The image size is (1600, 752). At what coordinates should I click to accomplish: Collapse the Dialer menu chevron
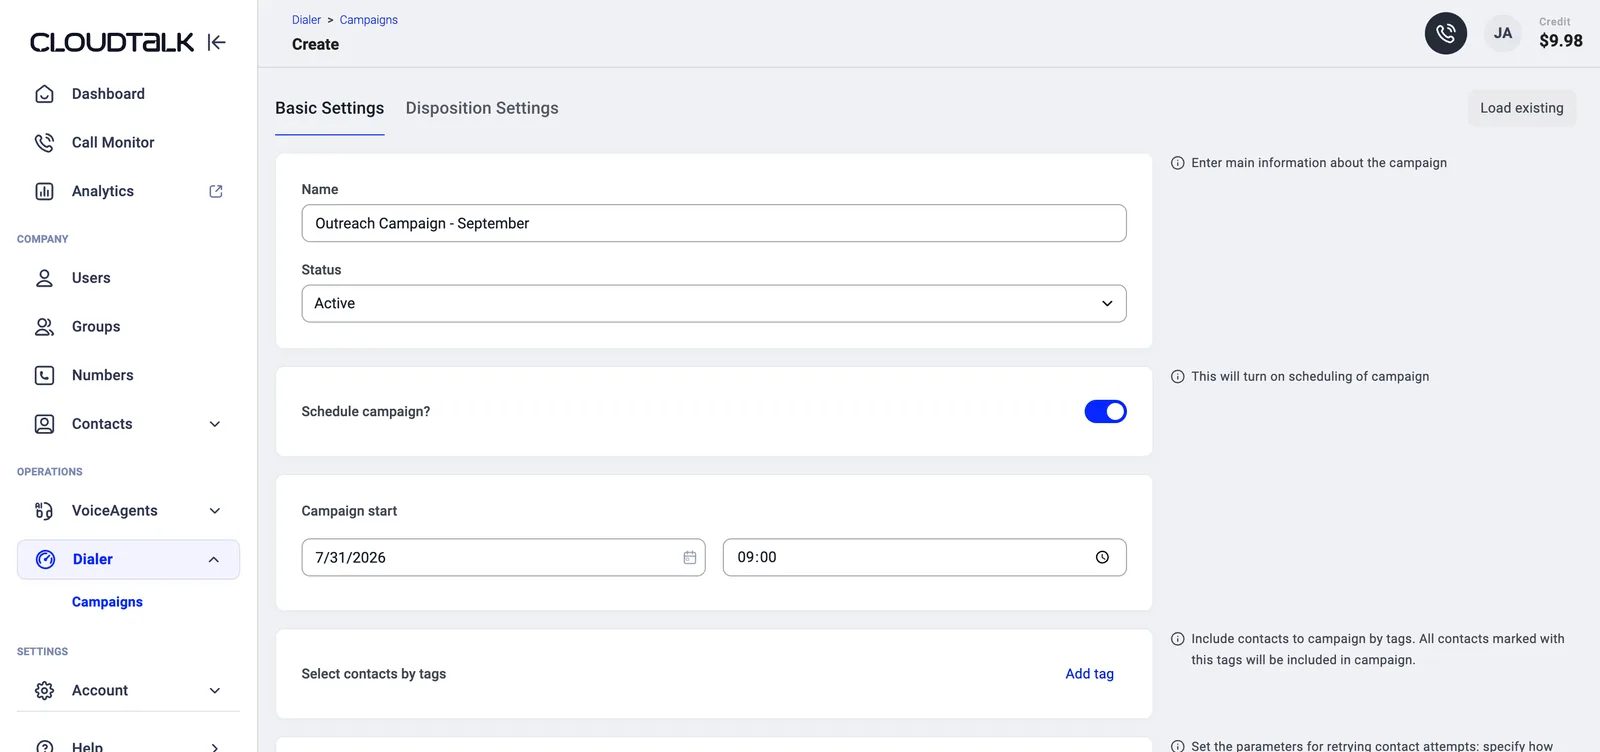pyautogui.click(x=214, y=559)
